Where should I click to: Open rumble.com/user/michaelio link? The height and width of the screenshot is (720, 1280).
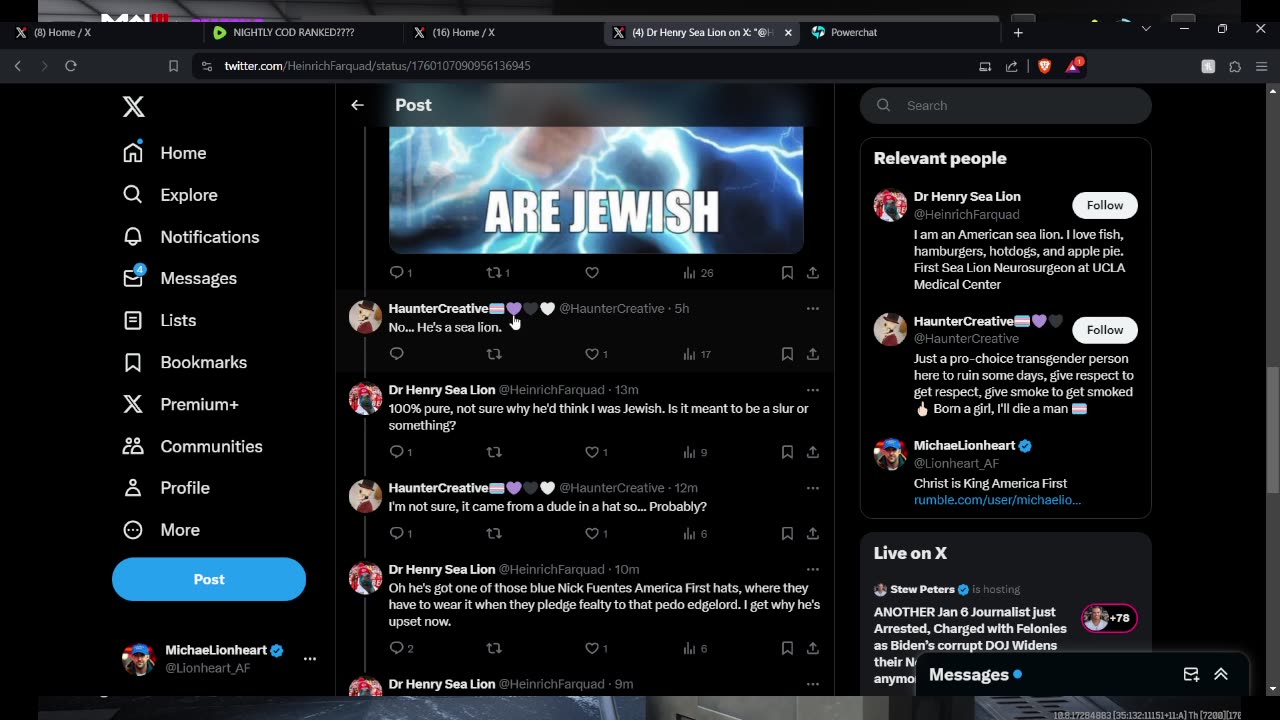(x=997, y=500)
